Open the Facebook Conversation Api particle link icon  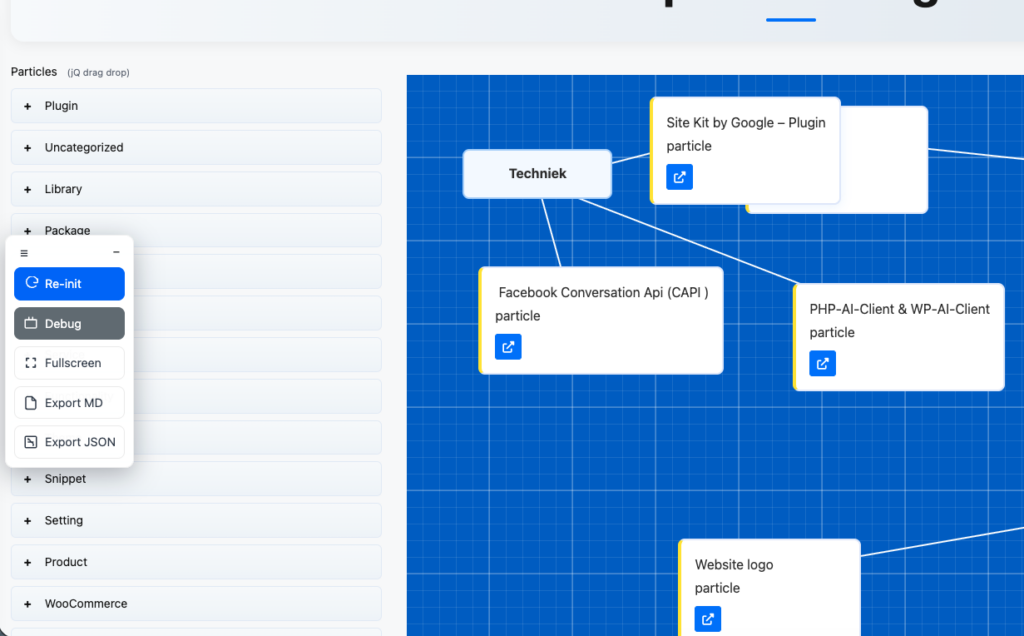(x=508, y=347)
